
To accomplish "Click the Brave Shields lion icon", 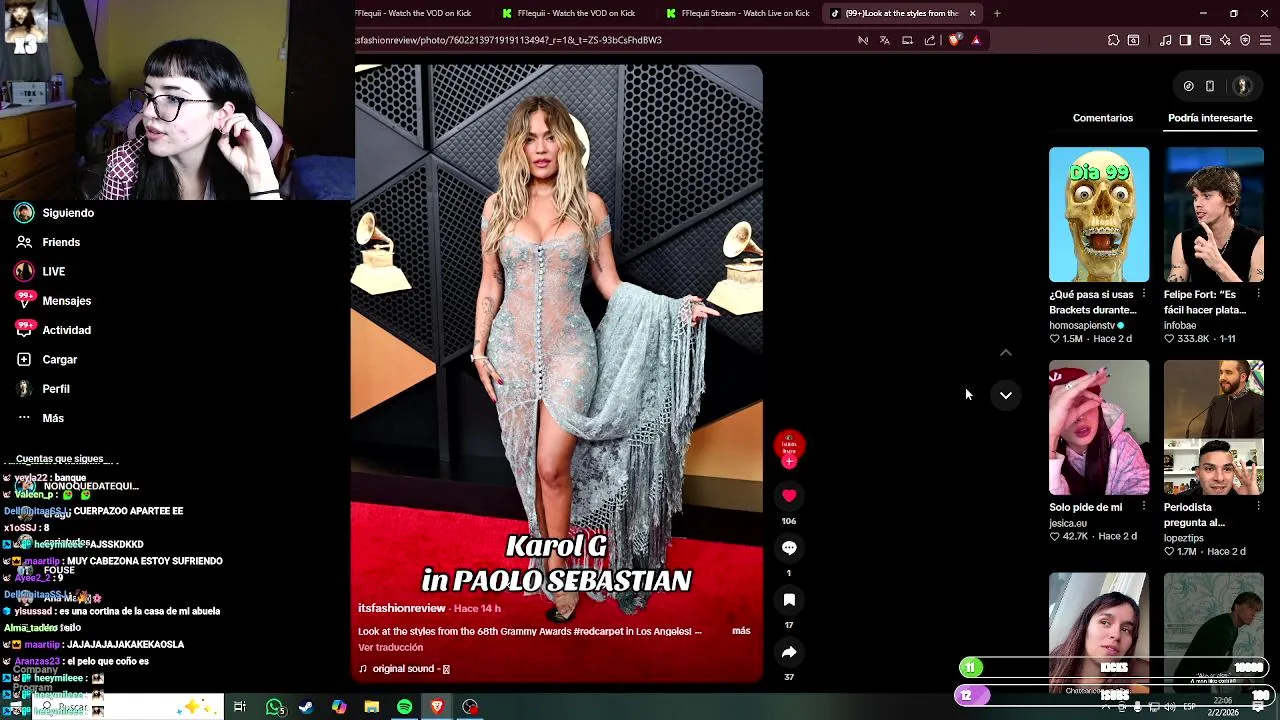I will pyautogui.click(x=954, y=40).
